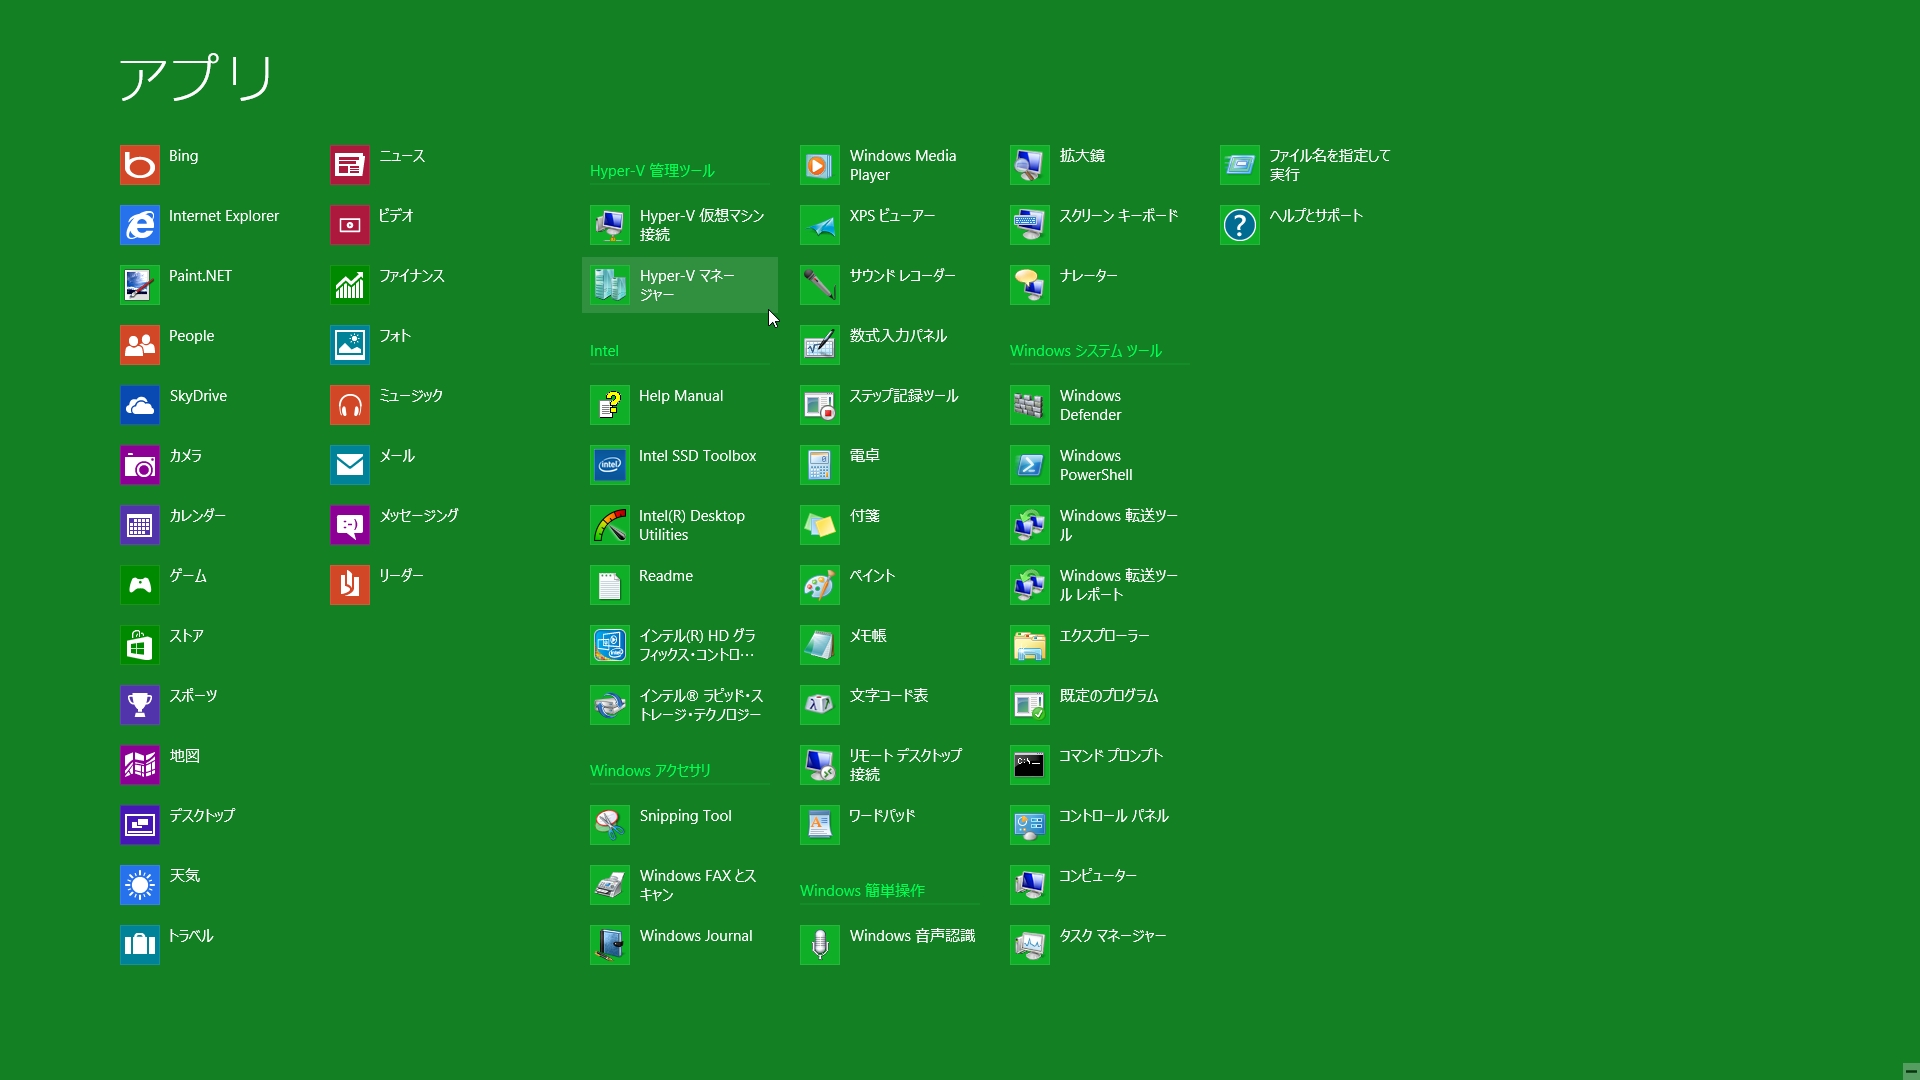Screen dimensions: 1920x1080
Task: Open the SkyDrive app
Action: click(x=140, y=405)
